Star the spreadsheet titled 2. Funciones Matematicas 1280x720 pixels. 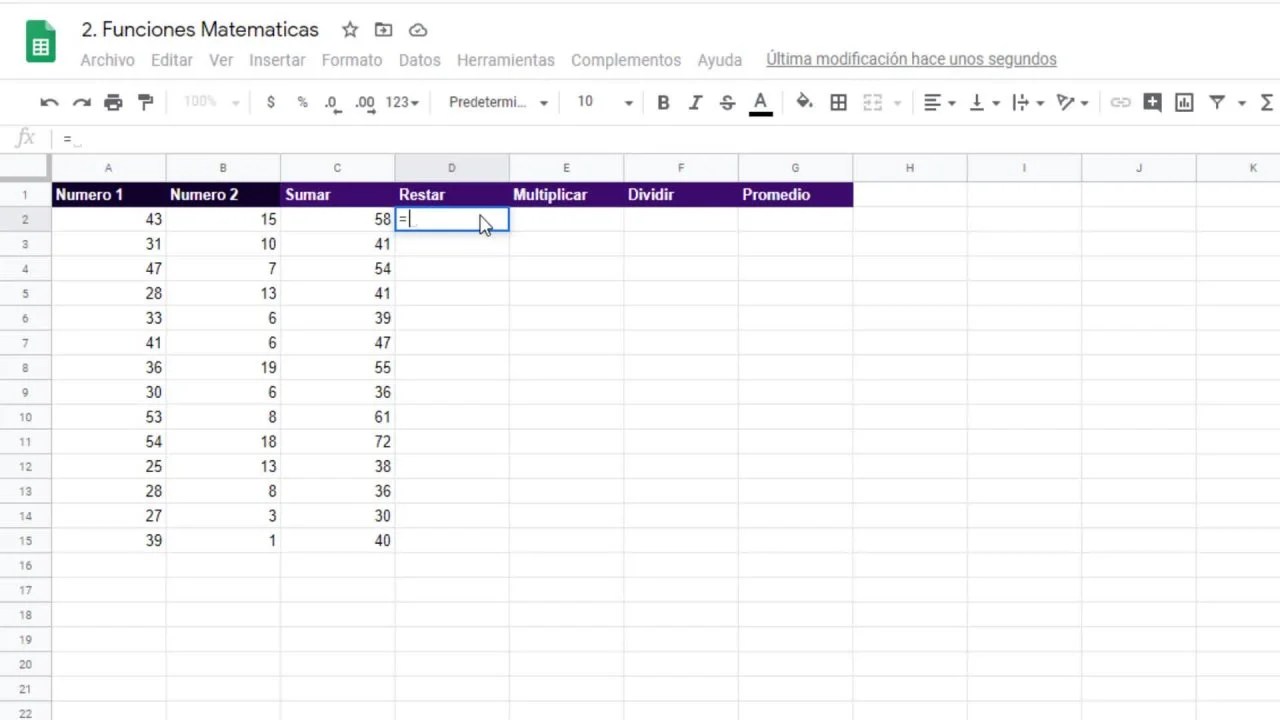coord(349,30)
